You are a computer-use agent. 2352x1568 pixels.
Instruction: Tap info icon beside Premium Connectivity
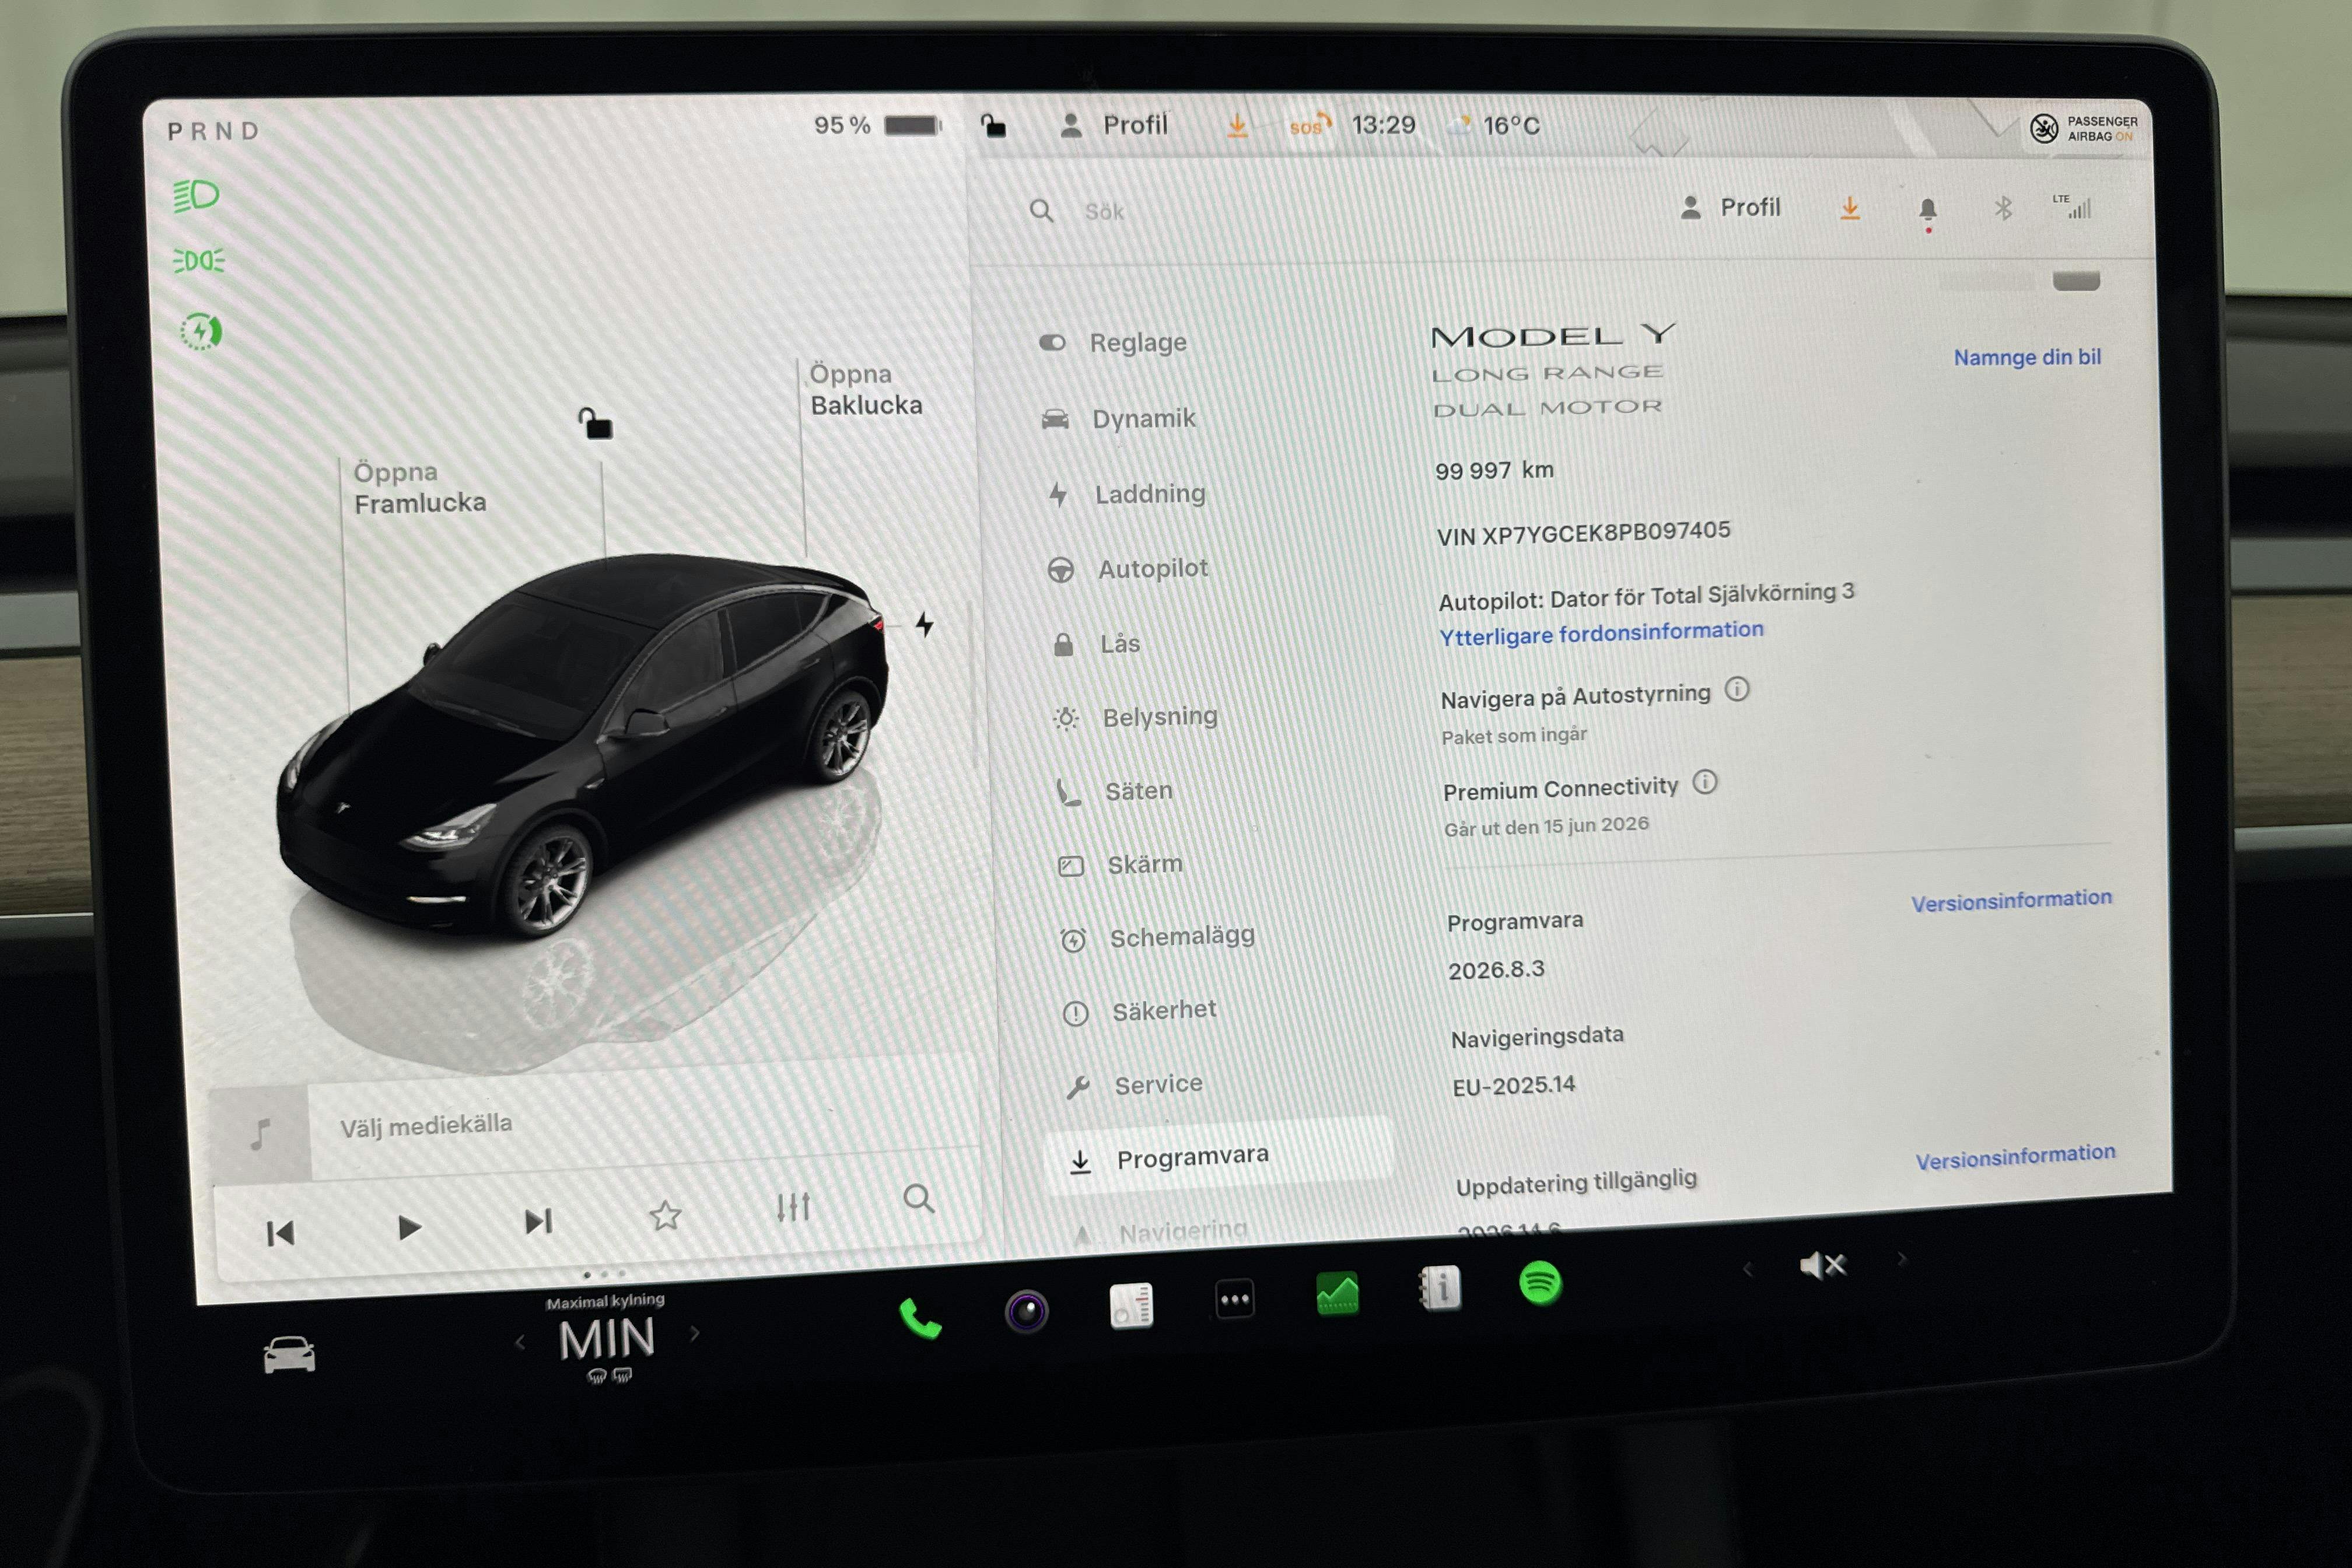pos(1705,782)
